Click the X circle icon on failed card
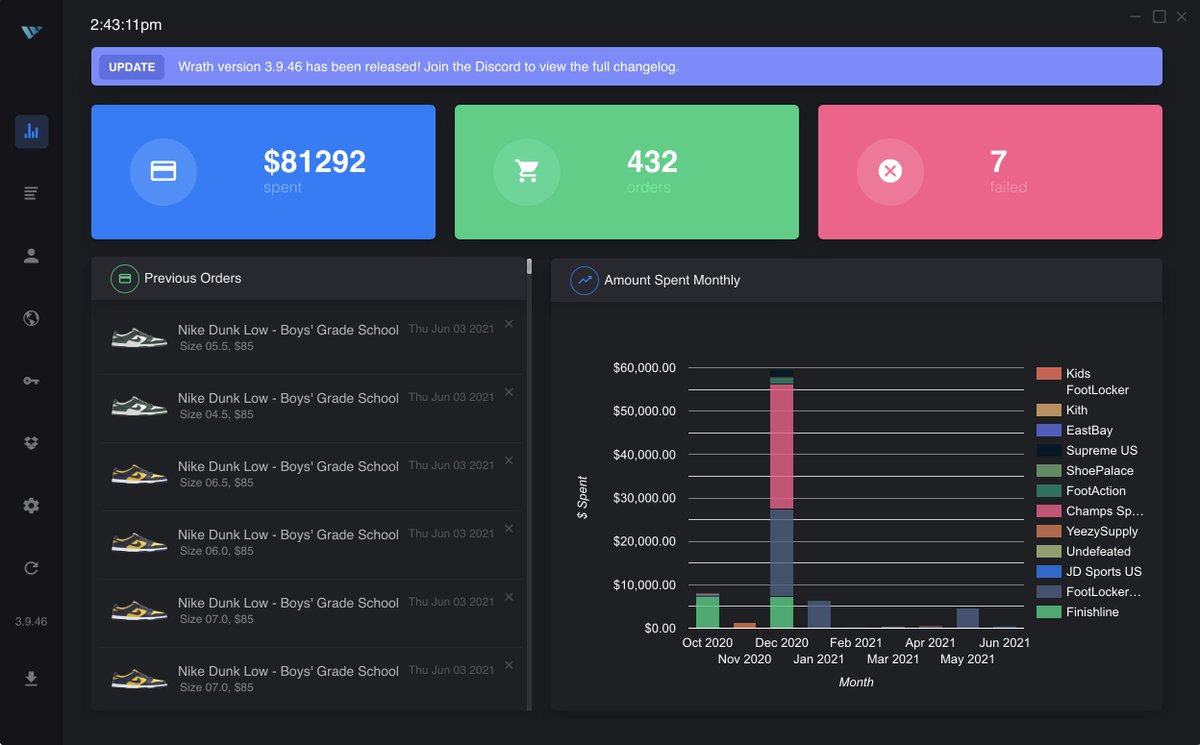1200x745 pixels. pos(890,172)
